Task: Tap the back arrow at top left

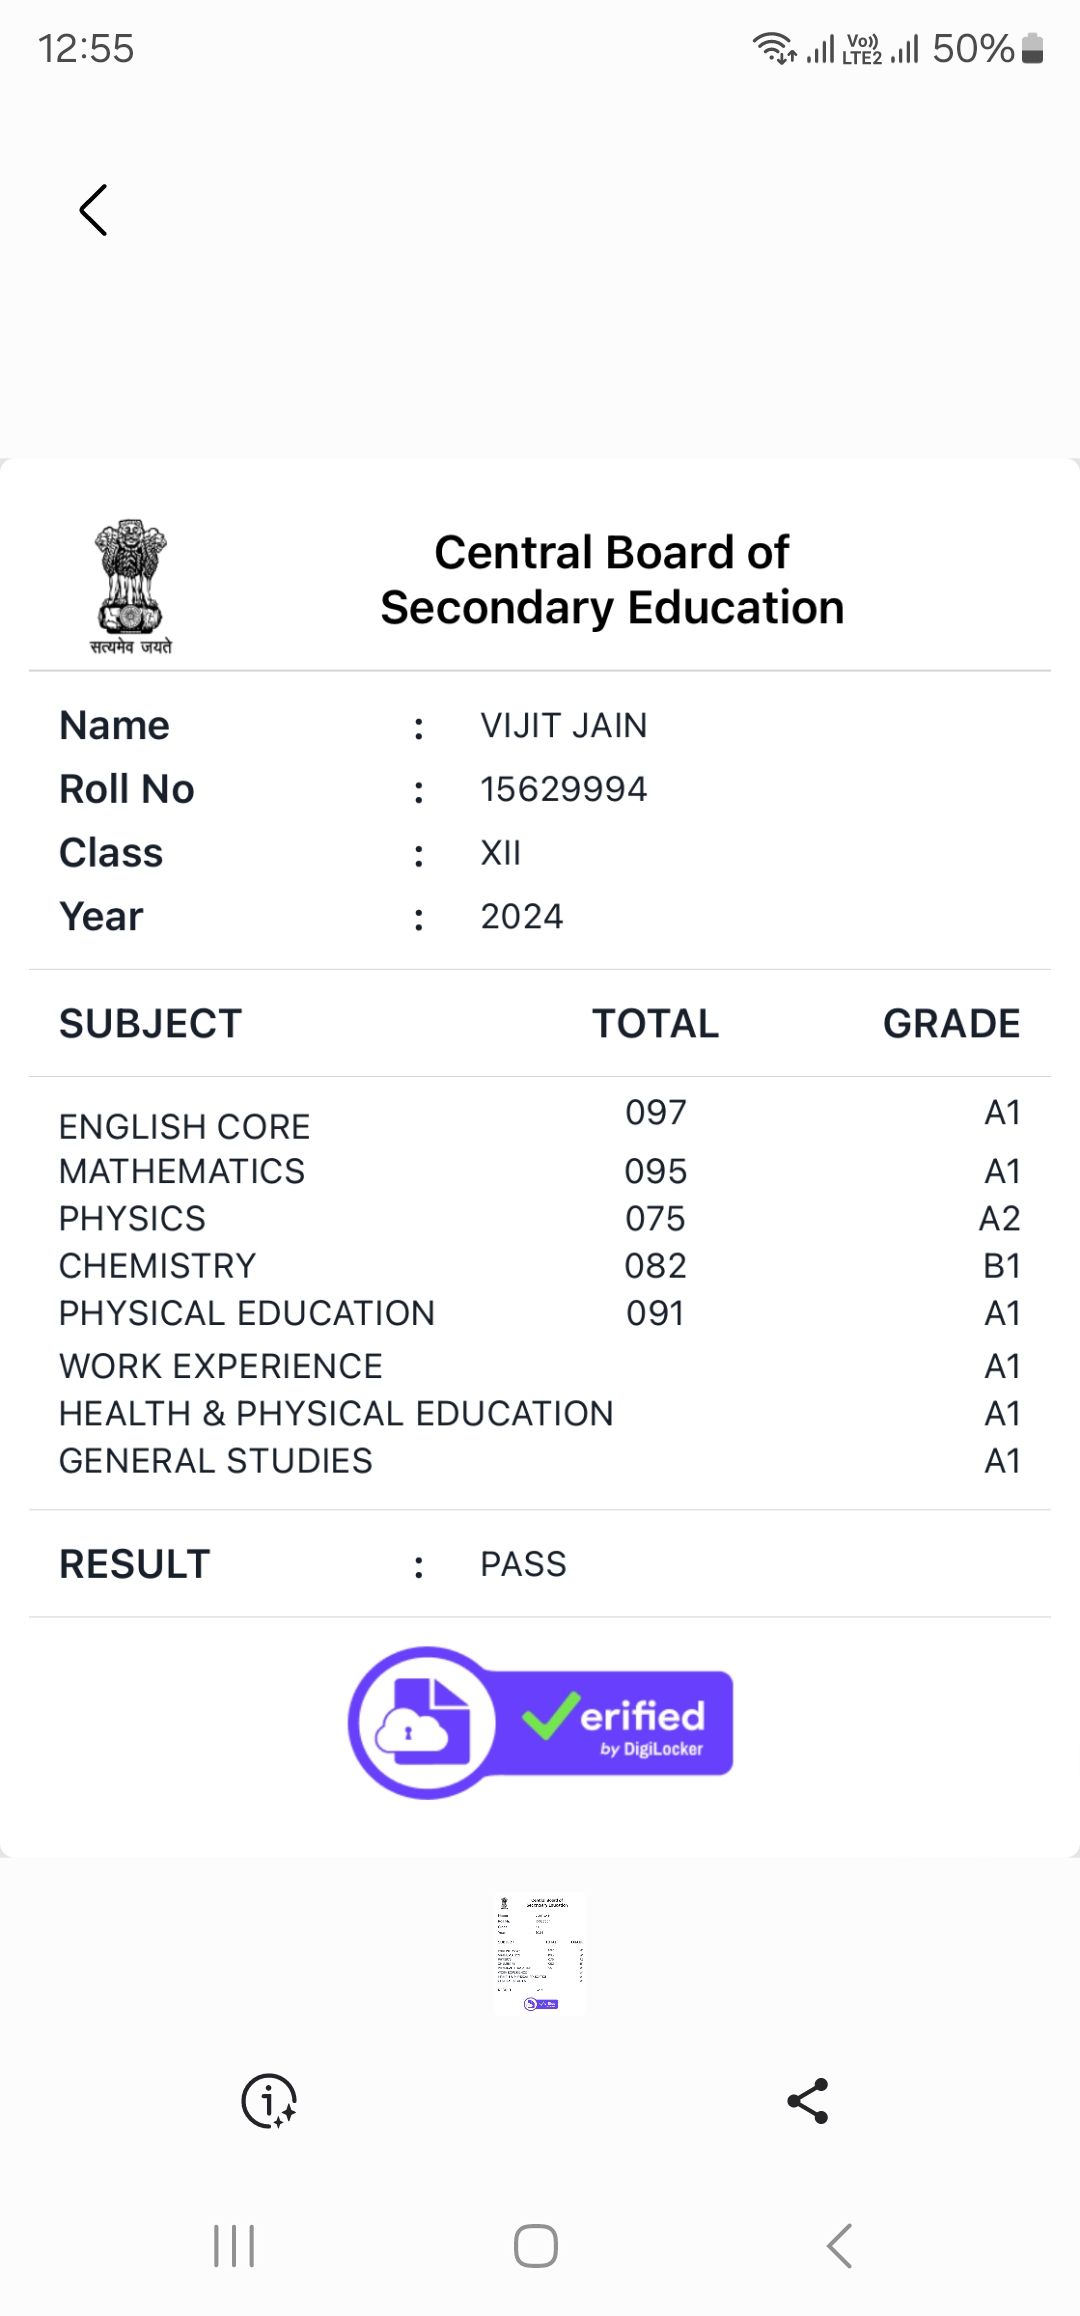Action: click(93, 210)
